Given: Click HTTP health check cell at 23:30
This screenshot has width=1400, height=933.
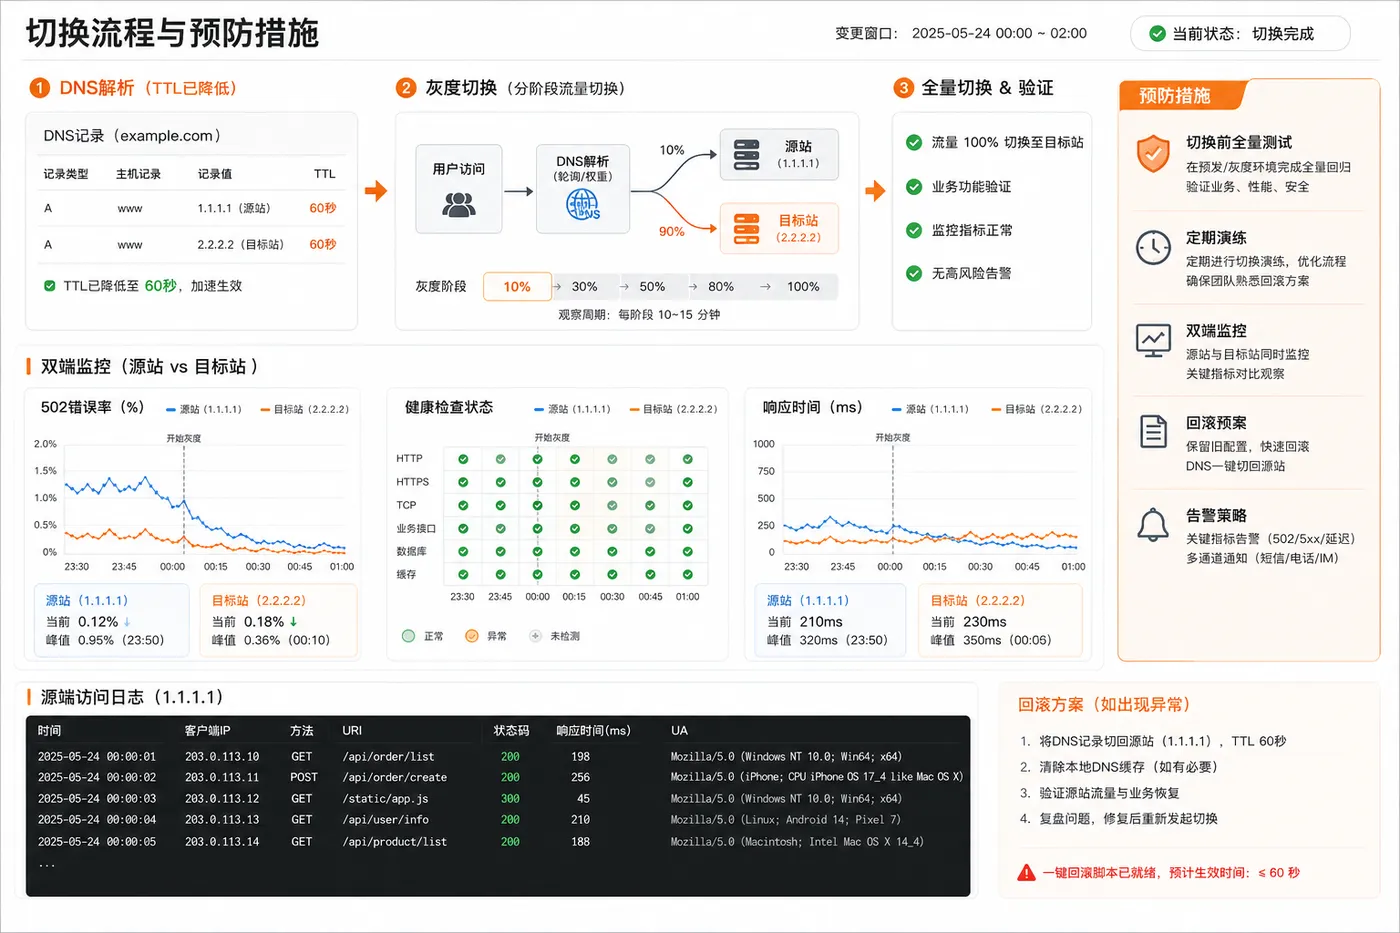Looking at the screenshot, I should [463, 459].
